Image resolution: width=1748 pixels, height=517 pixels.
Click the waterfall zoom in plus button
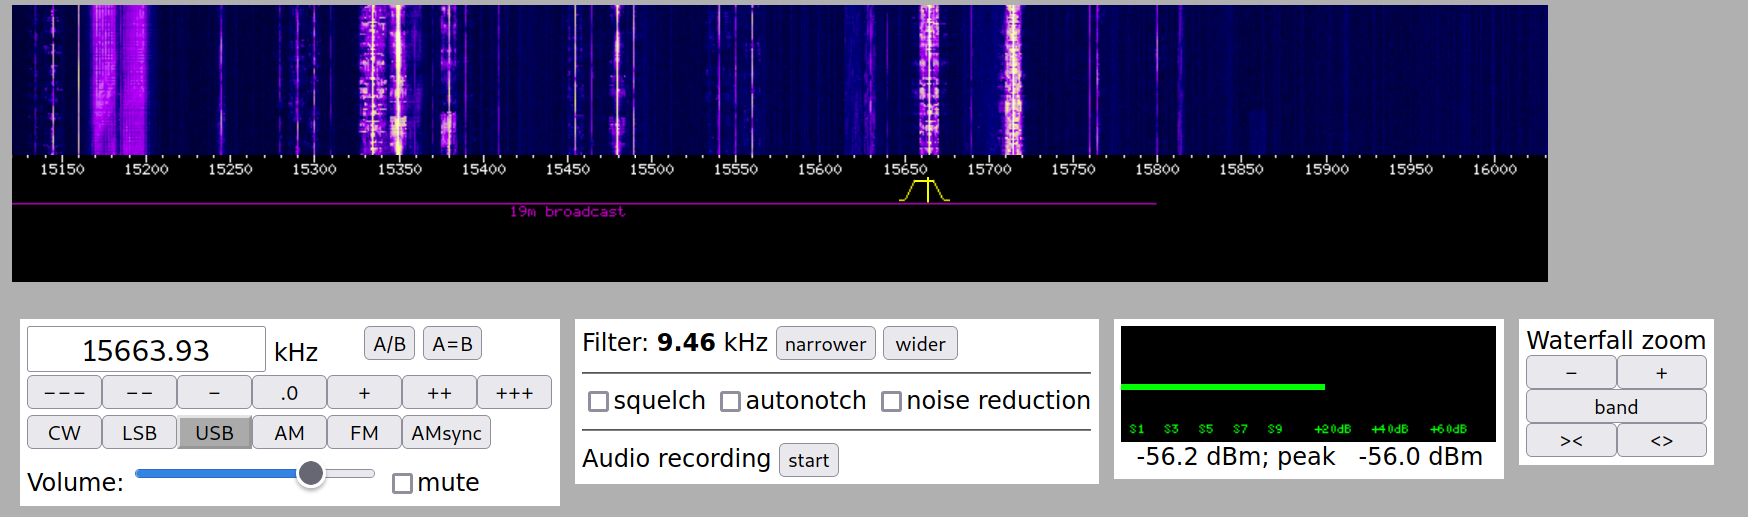(1661, 373)
